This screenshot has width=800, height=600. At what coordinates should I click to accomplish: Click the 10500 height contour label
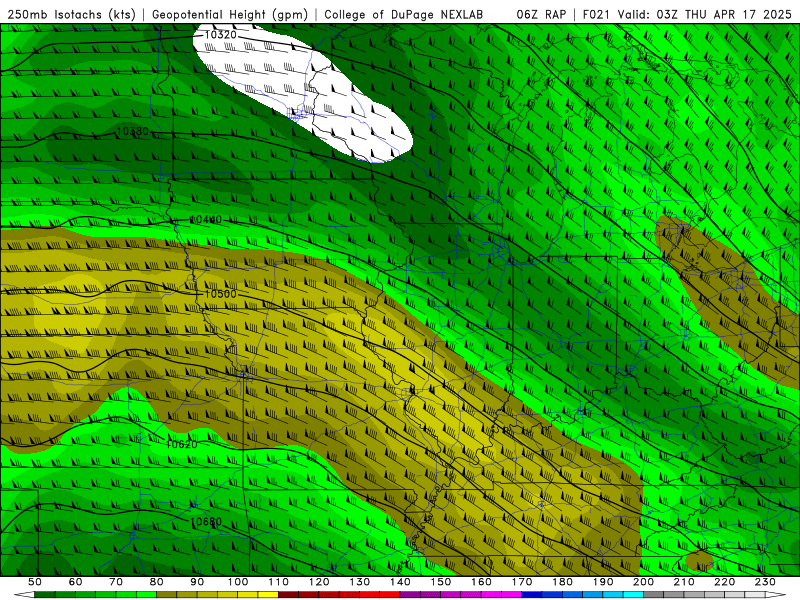pos(220,294)
